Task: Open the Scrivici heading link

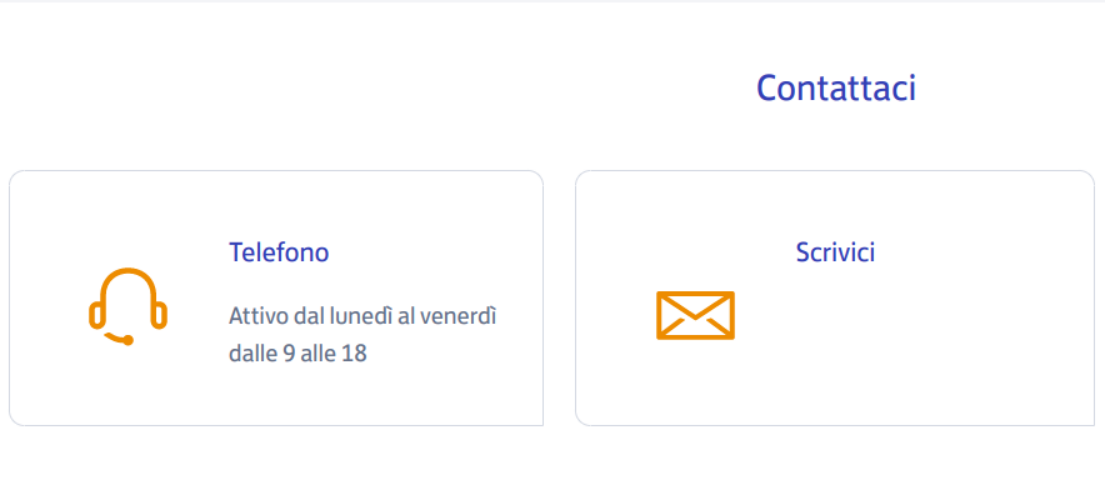Action: 835,252
